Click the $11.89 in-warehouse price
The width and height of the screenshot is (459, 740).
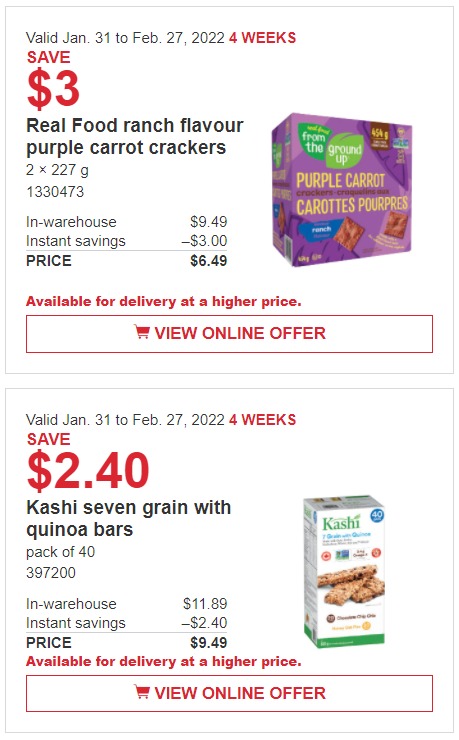tap(205, 604)
